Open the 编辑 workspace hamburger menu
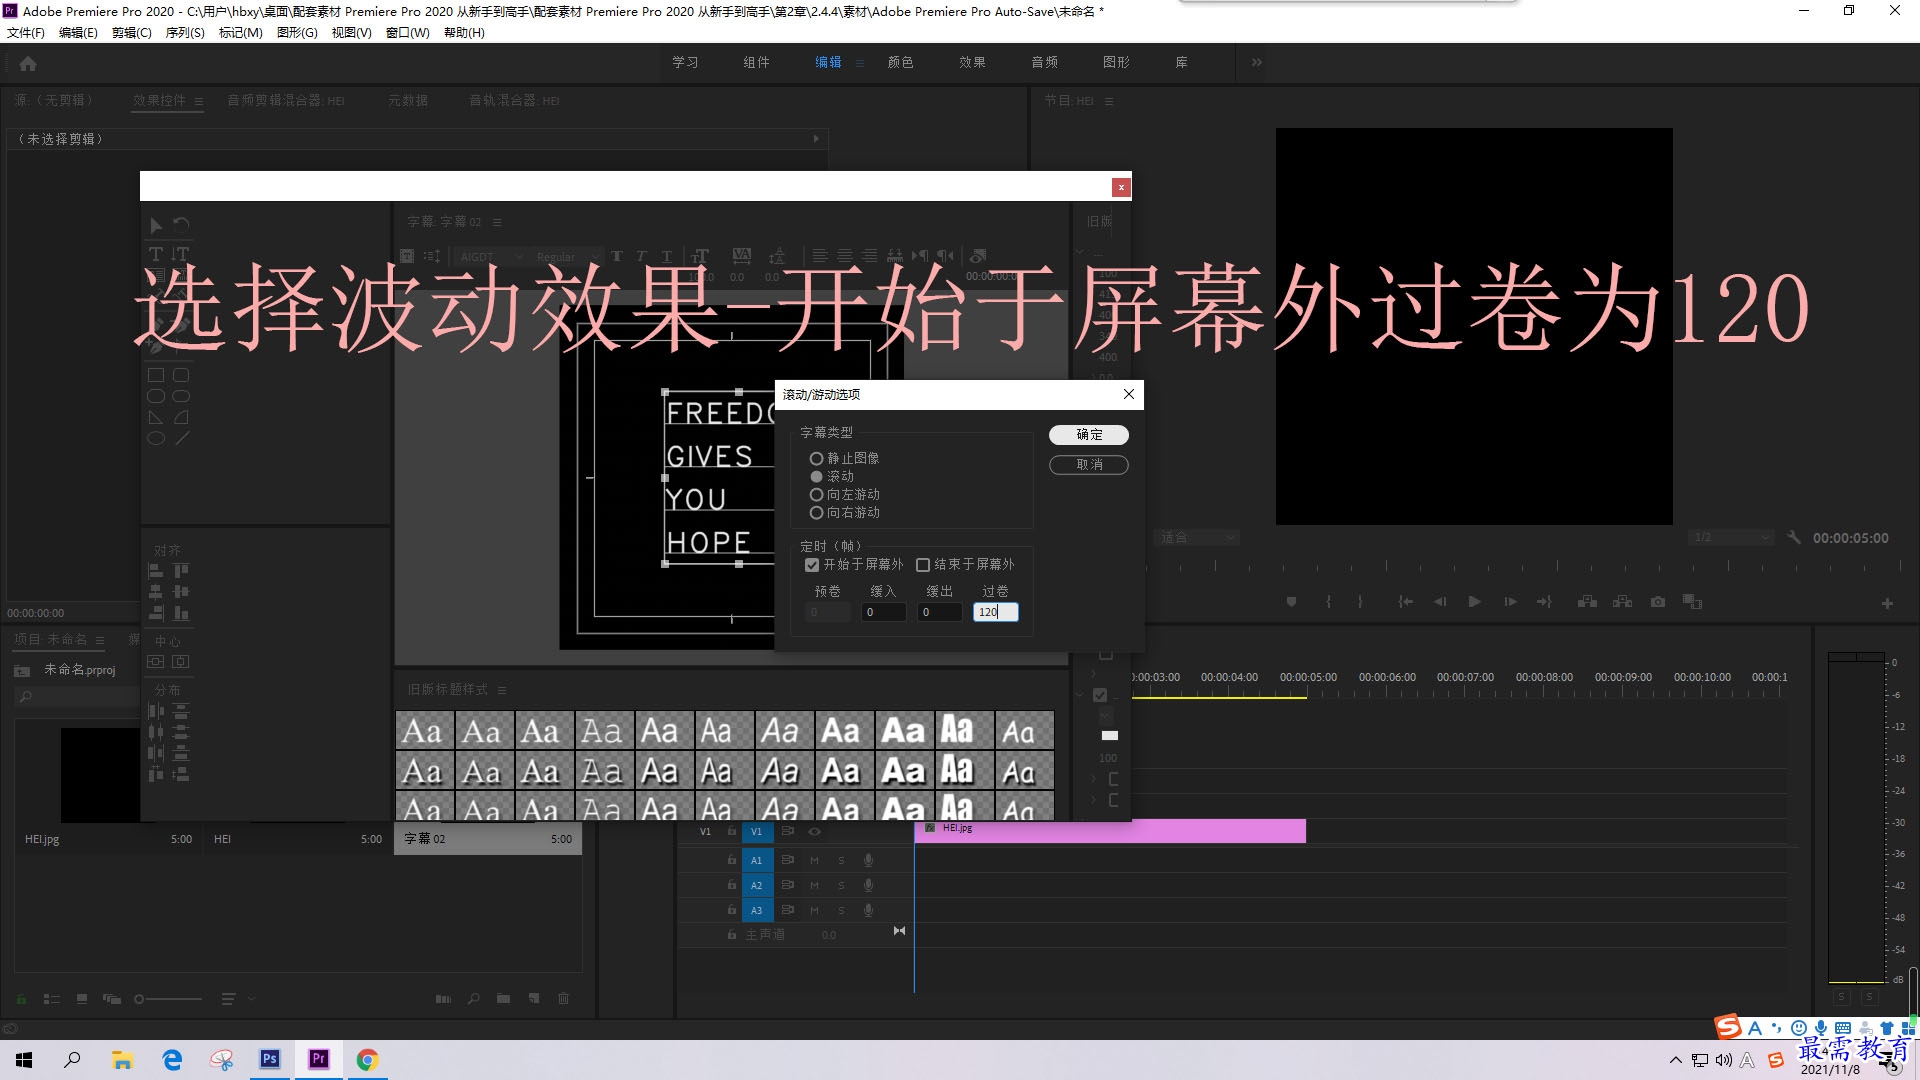 pyautogui.click(x=859, y=63)
